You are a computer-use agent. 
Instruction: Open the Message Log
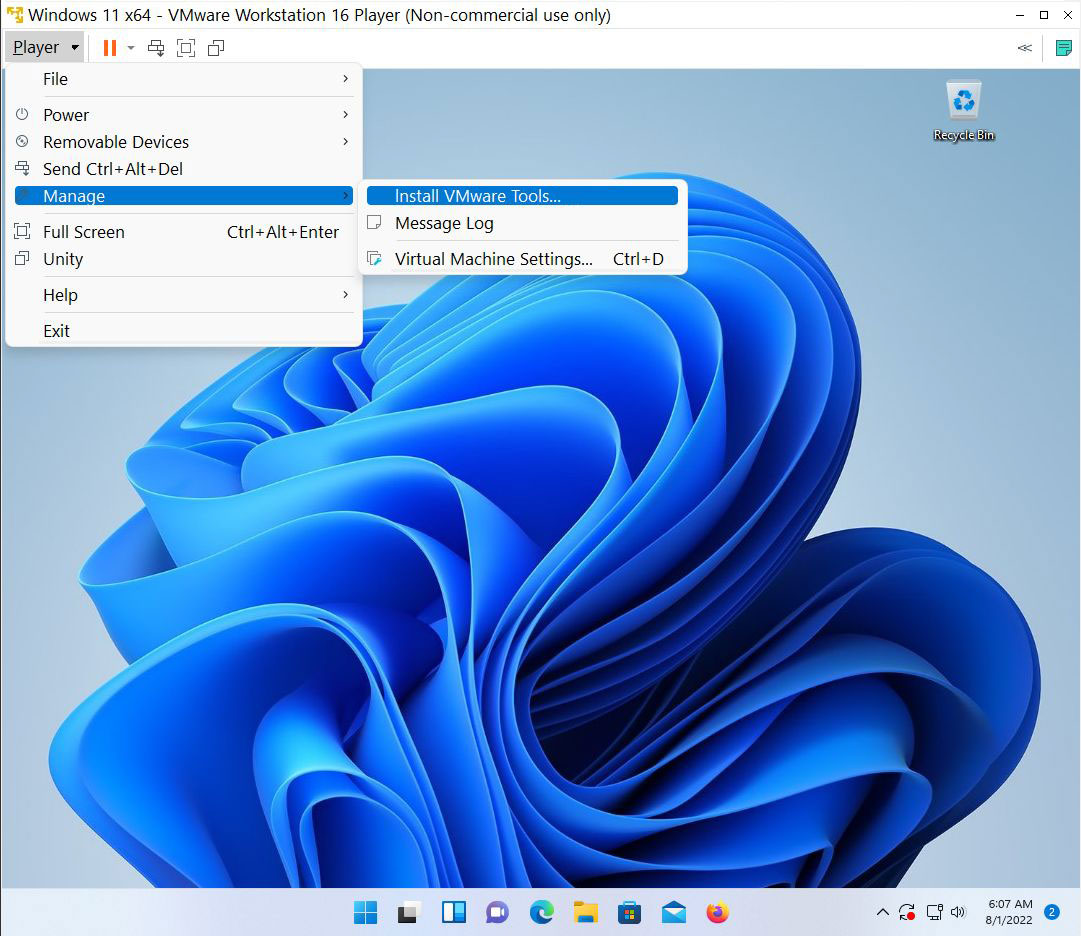[x=444, y=223]
